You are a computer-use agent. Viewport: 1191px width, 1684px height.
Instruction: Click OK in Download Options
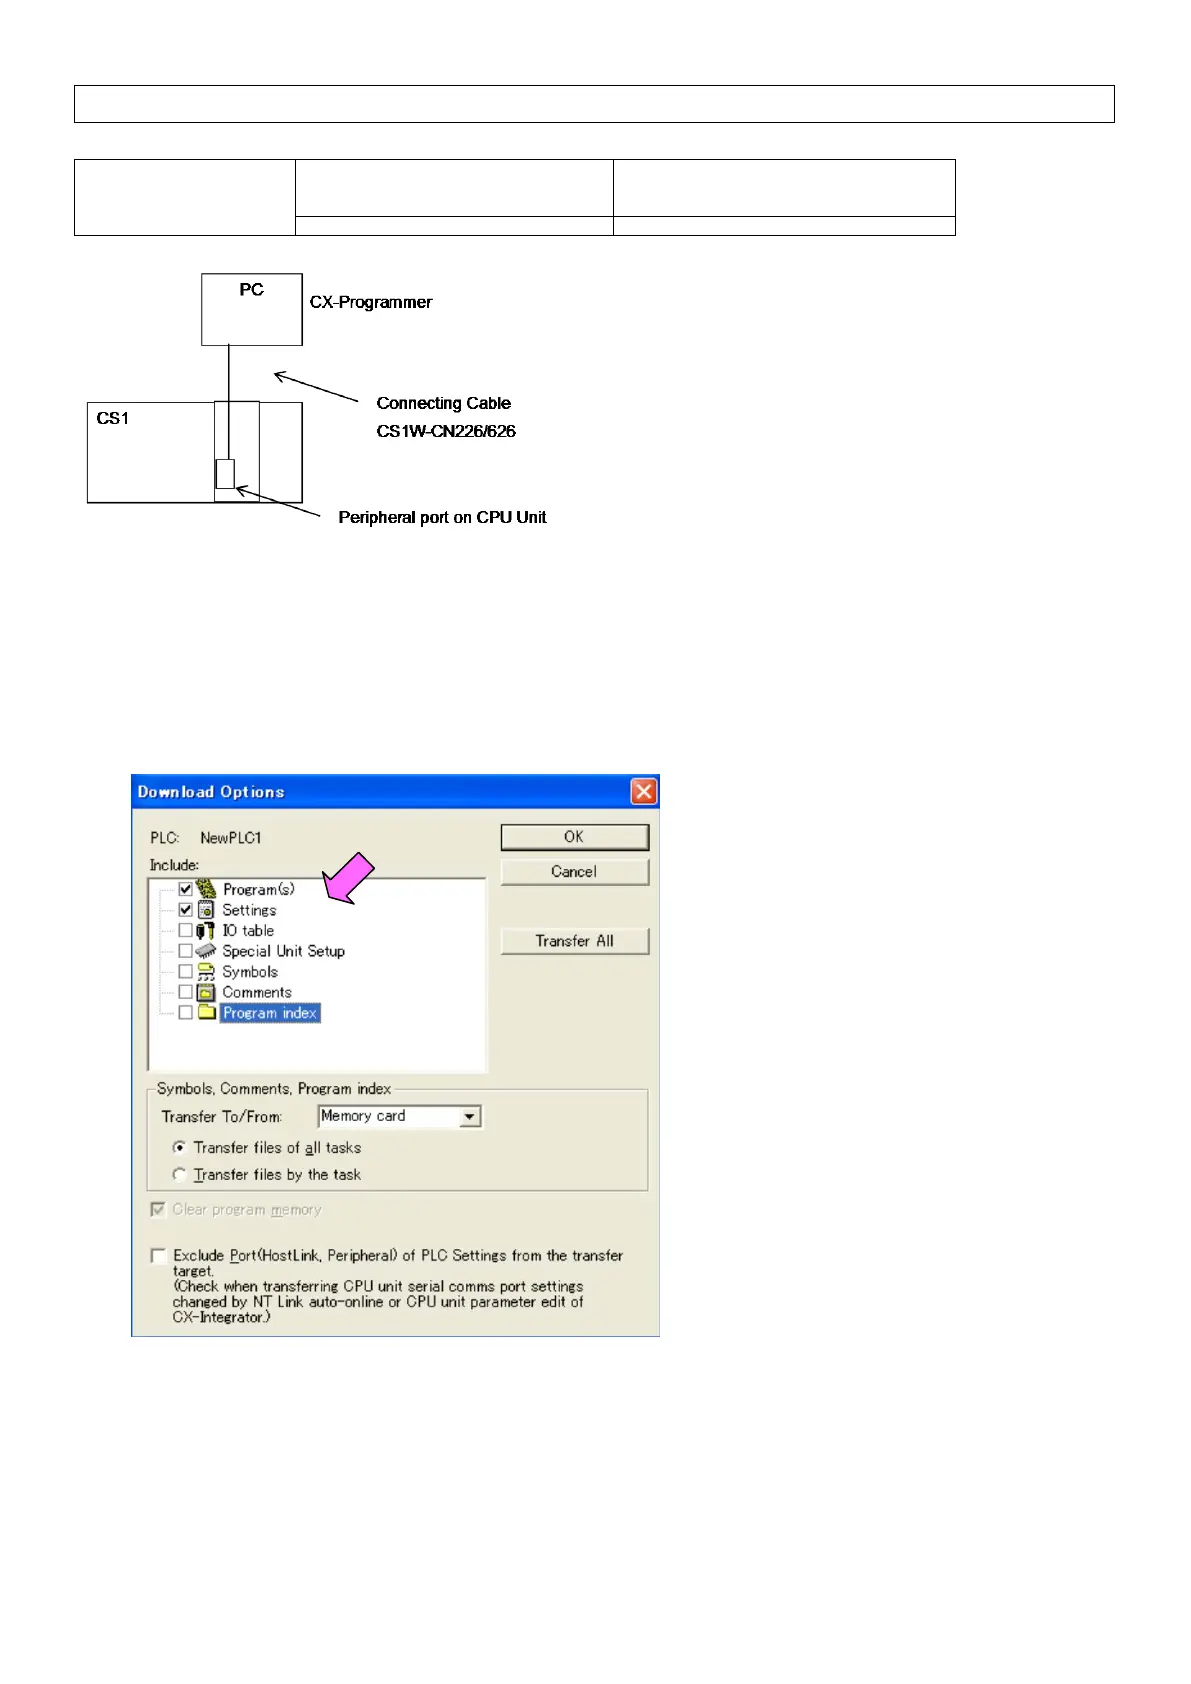574,837
